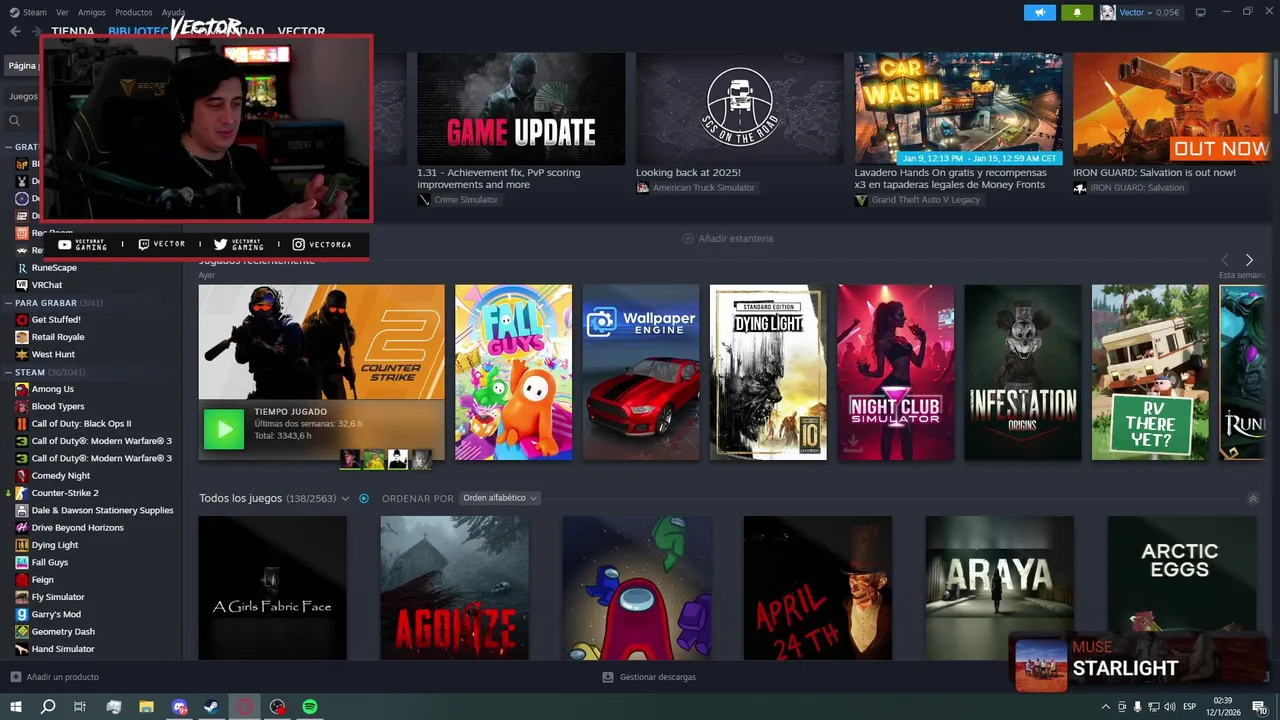Image resolution: width=1280 pixels, height=720 pixels.
Task: Open Task View on the taskbar
Action: click(80, 707)
